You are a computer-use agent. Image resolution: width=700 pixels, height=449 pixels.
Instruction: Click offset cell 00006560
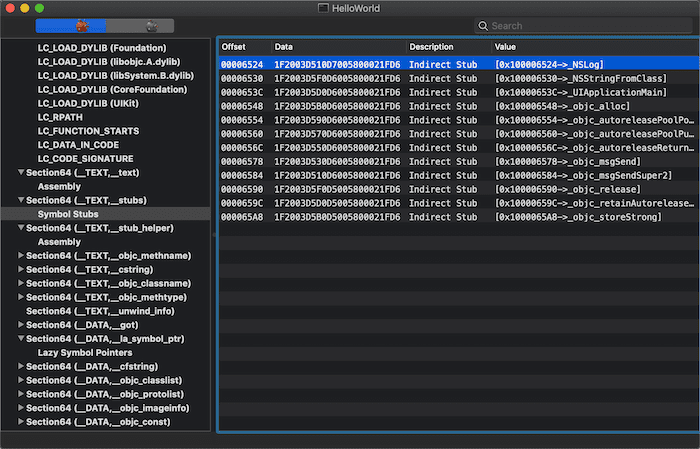(242, 133)
